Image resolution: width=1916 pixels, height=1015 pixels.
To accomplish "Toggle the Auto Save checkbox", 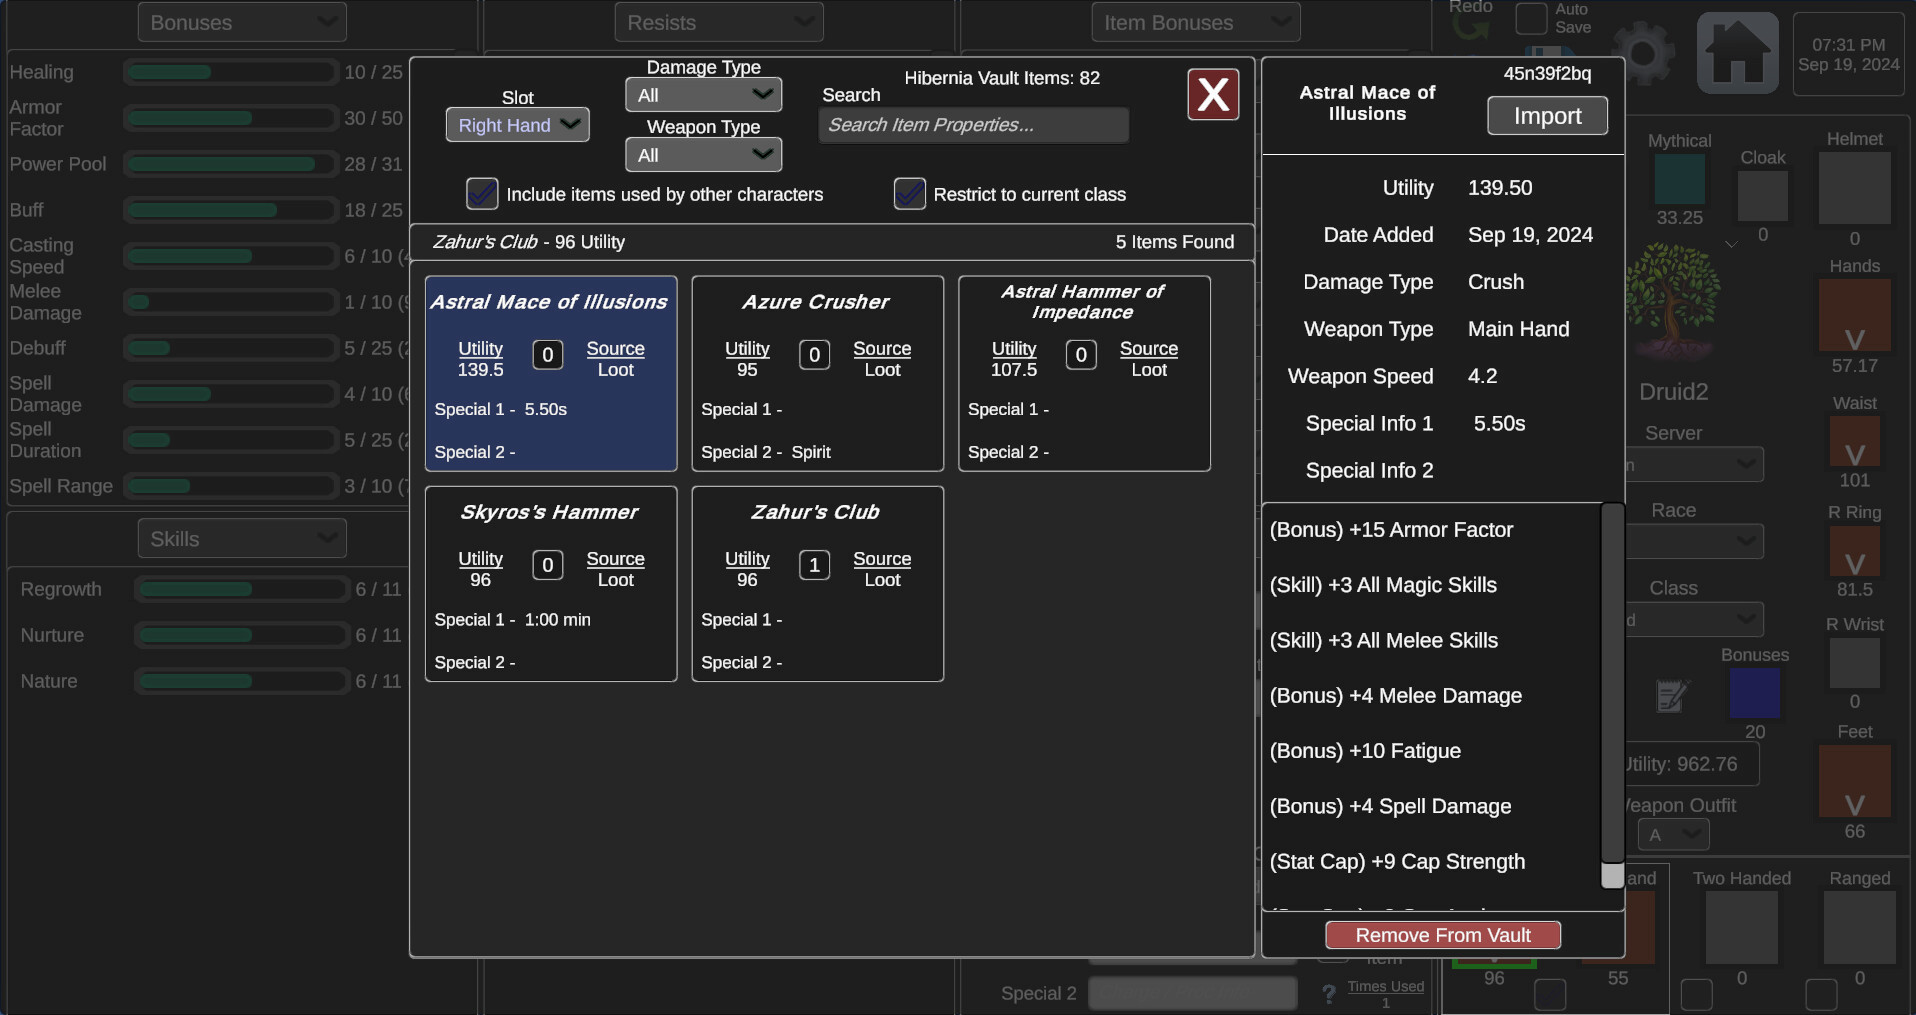I will [1531, 18].
